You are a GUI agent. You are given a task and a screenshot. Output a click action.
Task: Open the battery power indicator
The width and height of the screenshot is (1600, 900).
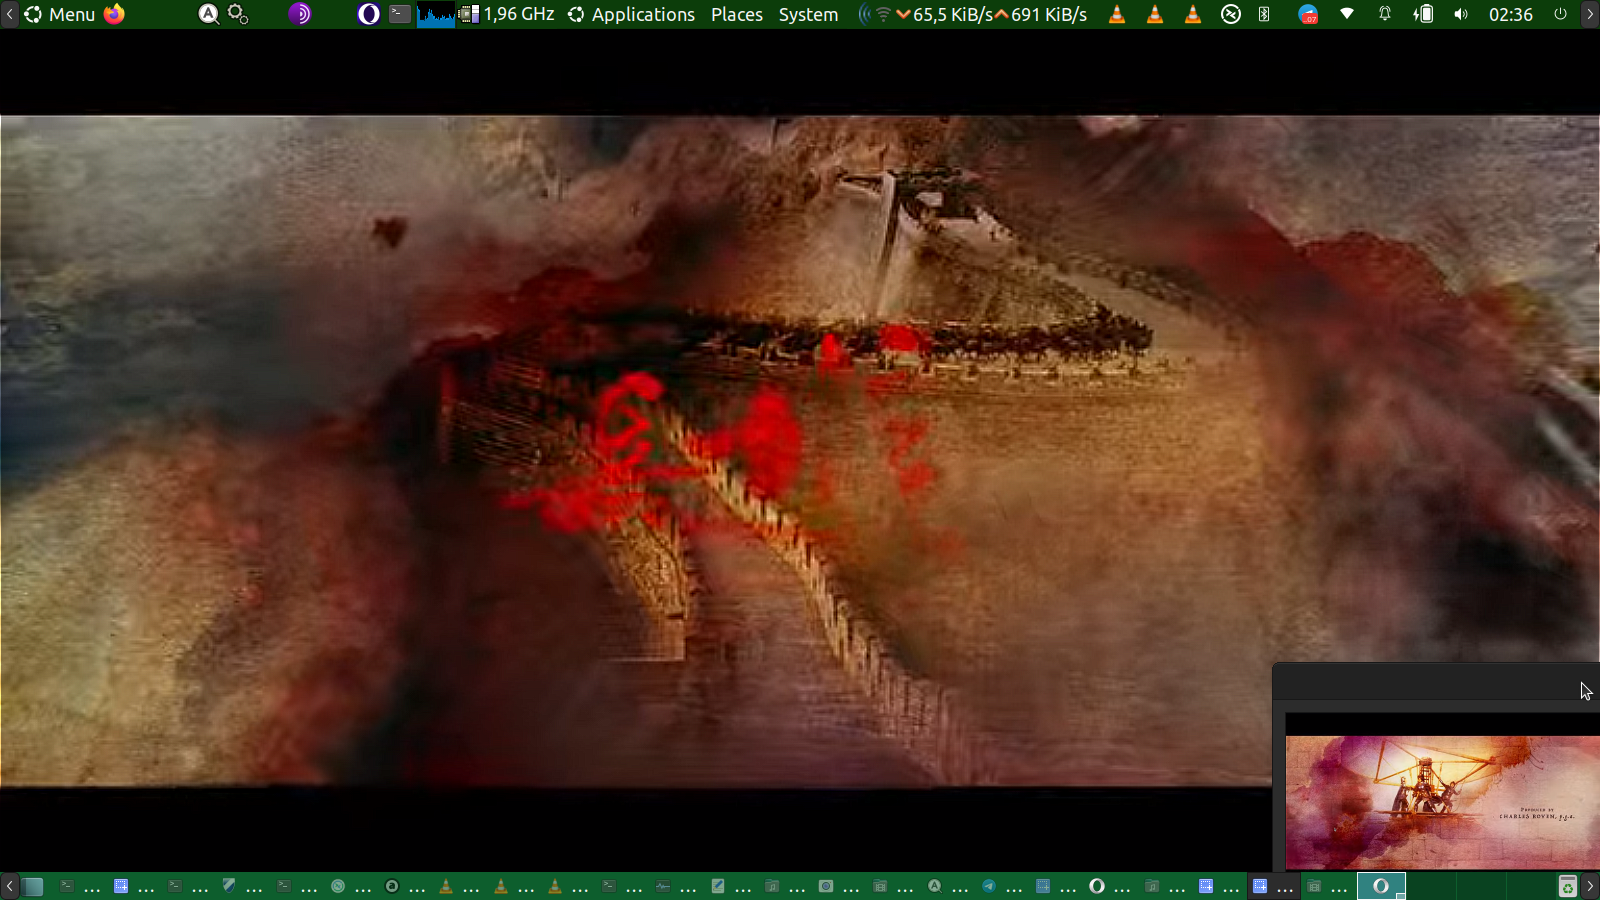[1423, 14]
